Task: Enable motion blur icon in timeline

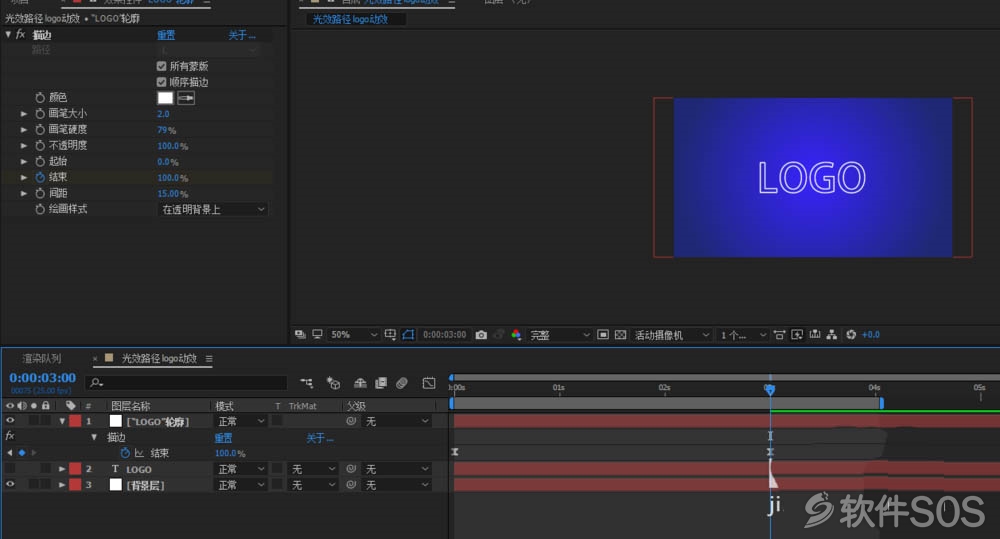Action: [x=402, y=383]
